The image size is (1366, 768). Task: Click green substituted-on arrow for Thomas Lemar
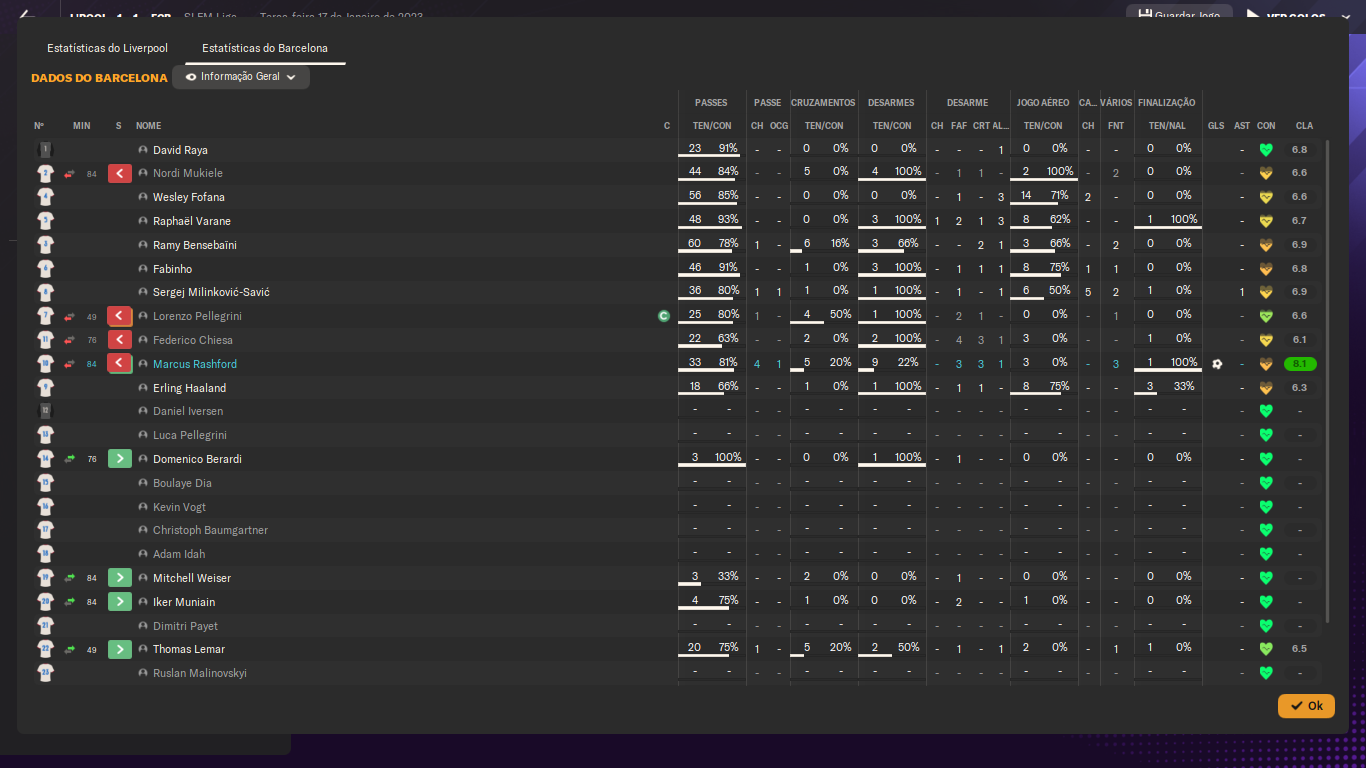coord(120,649)
